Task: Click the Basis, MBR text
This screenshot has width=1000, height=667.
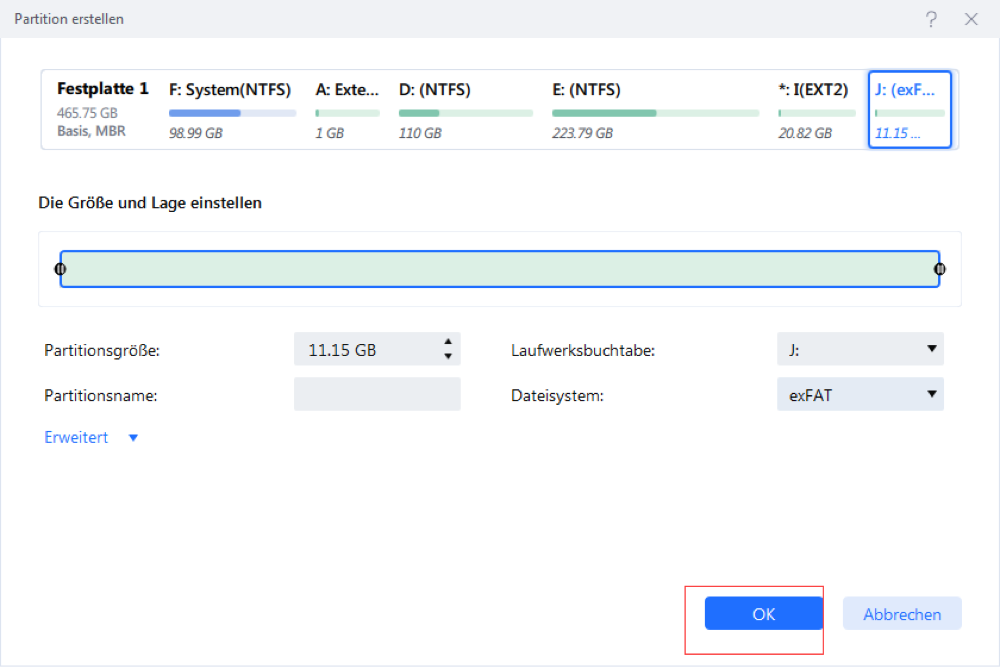Action: [x=91, y=131]
